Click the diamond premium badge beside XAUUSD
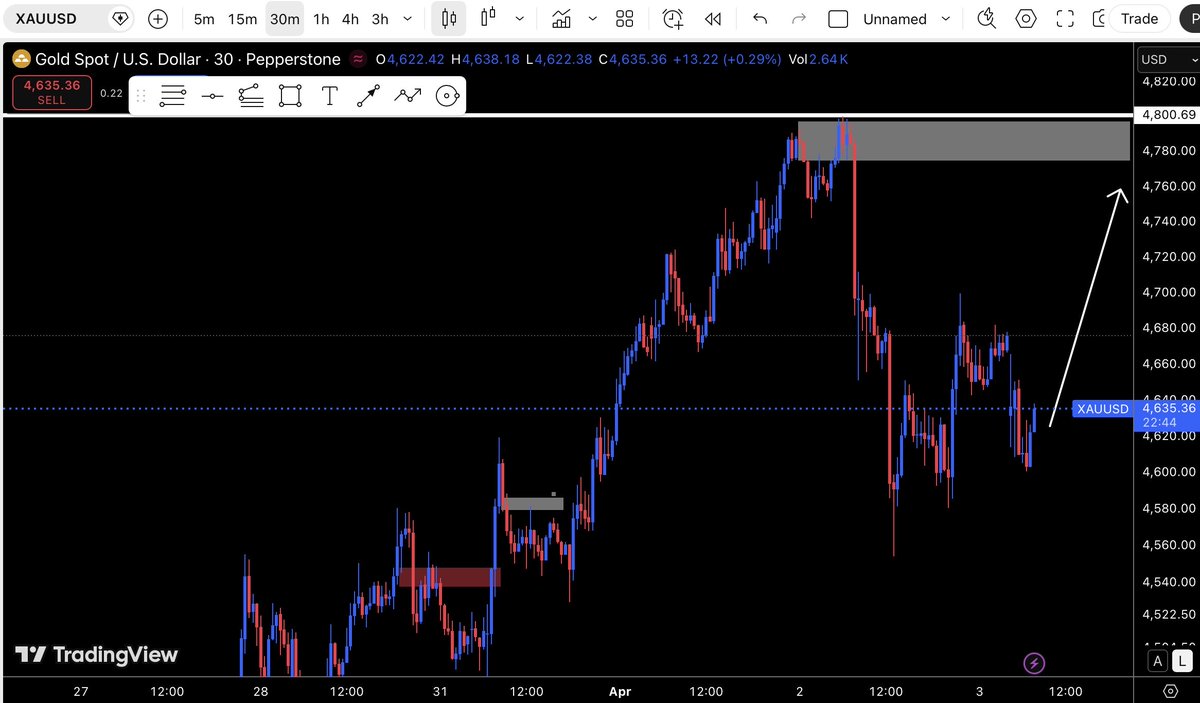Viewport: 1200px width, 703px height. click(121, 18)
